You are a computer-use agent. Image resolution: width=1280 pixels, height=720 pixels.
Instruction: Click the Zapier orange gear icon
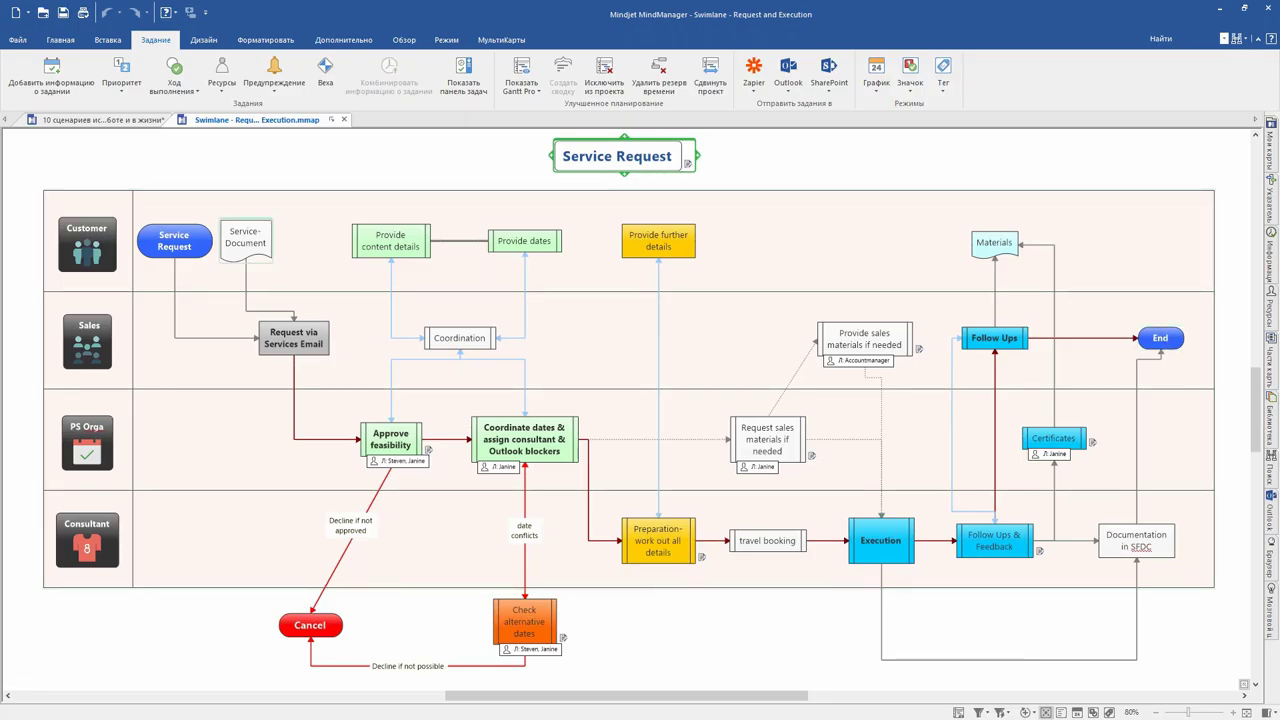(x=754, y=65)
